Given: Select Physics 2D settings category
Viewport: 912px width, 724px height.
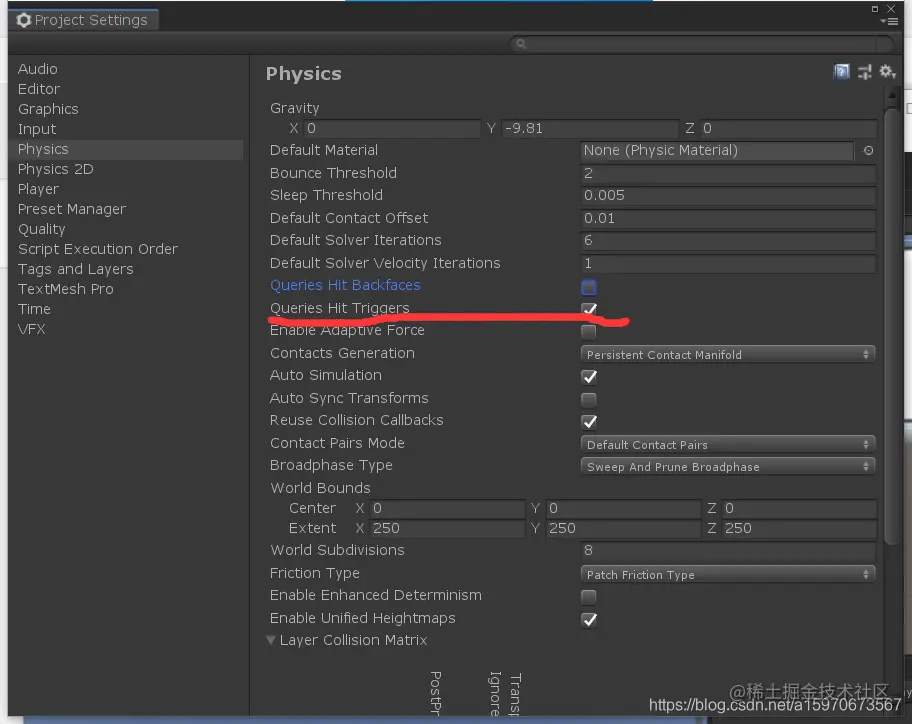Looking at the screenshot, I should coord(56,169).
